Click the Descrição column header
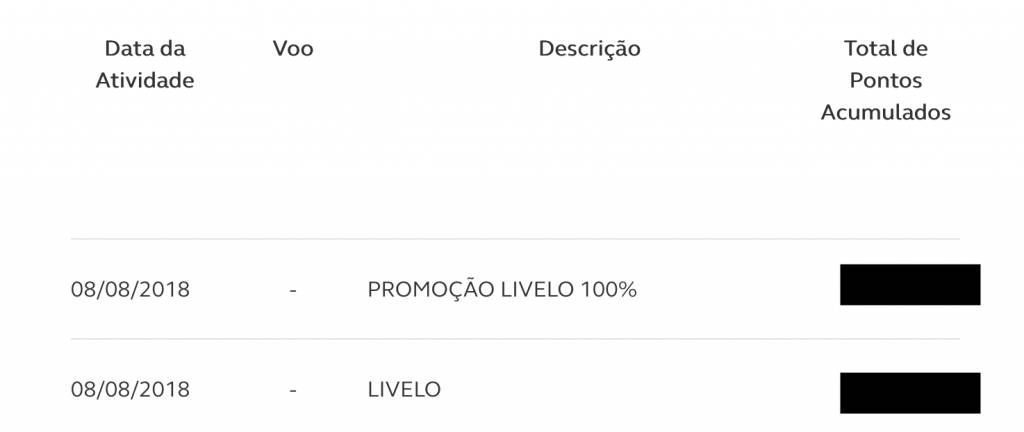 coord(589,49)
